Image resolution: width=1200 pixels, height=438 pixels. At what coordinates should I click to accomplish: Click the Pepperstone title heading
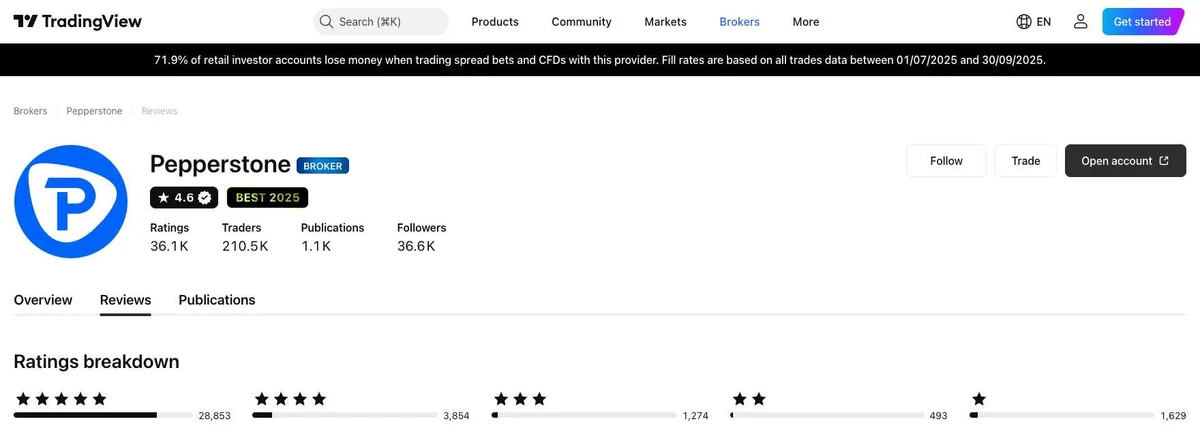(220, 165)
